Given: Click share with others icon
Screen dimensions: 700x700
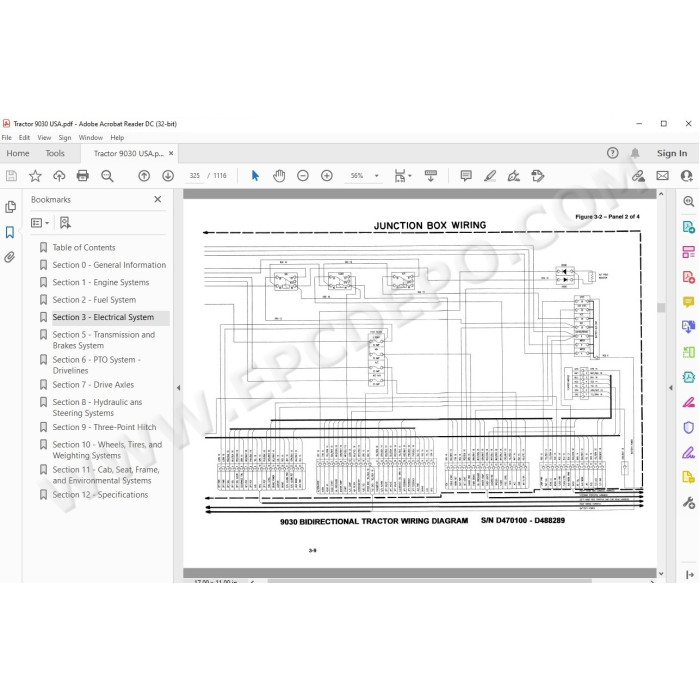Looking at the screenshot, I should [x=686, y=176].
